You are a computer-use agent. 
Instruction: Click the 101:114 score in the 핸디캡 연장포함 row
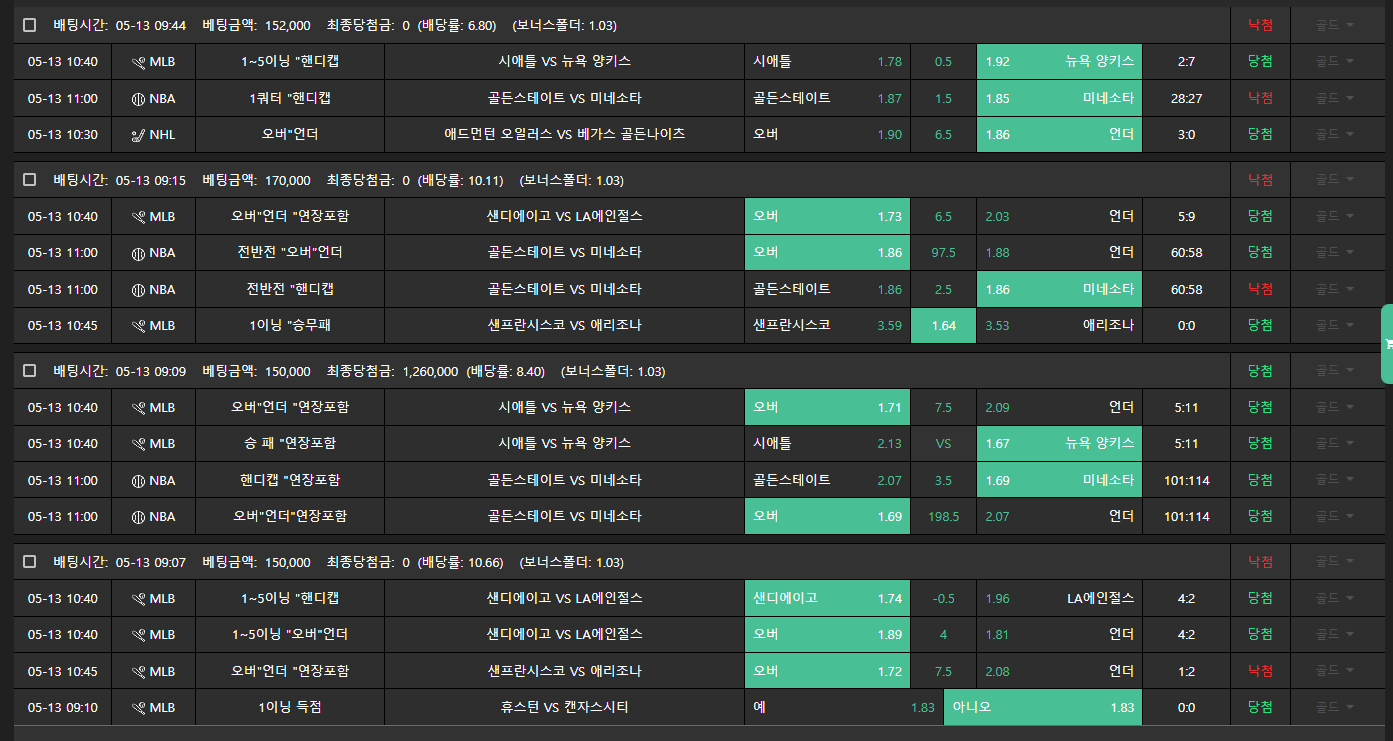[x=1186, y=481]
